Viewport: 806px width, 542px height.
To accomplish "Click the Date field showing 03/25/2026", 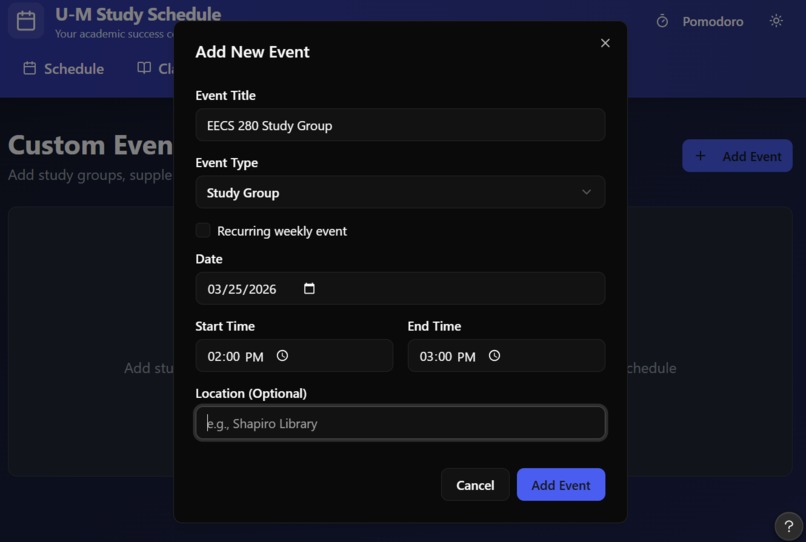I will (400, 288).
